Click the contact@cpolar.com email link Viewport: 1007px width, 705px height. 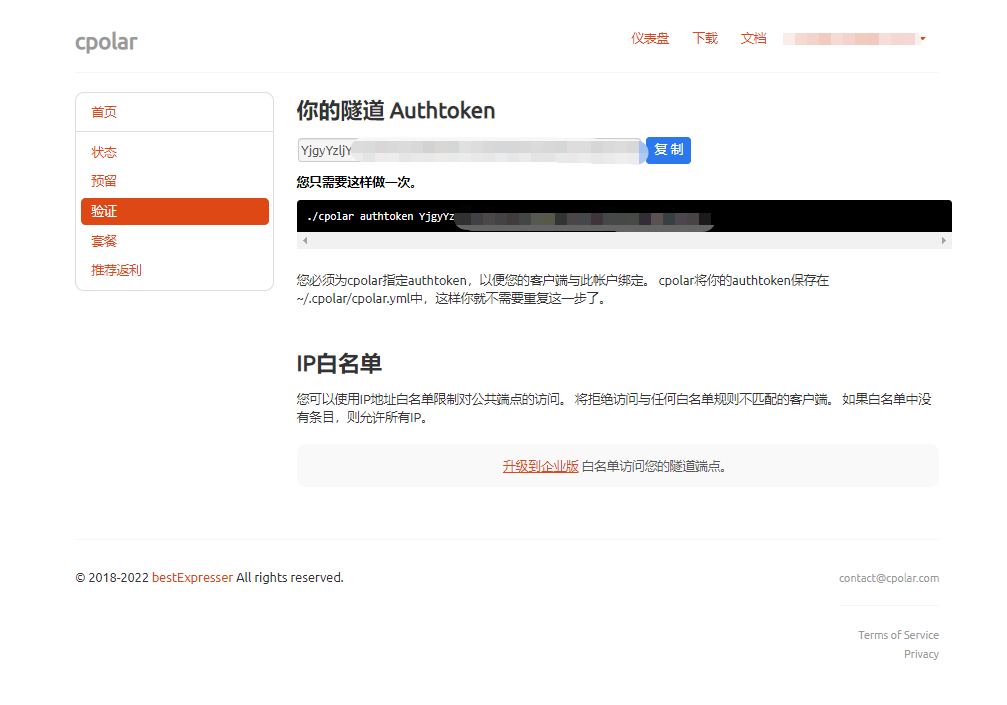[x=889, y=578]
